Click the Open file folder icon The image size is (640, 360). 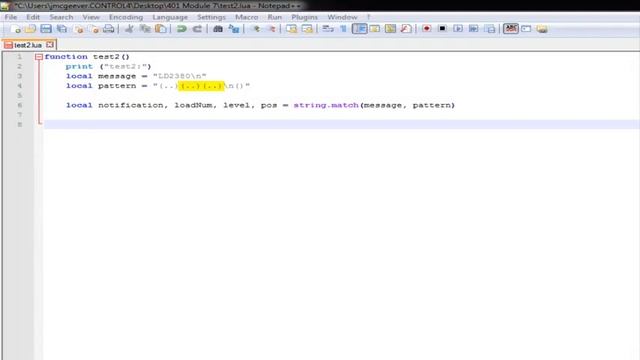pyautogui.click(x=30, y=29)
